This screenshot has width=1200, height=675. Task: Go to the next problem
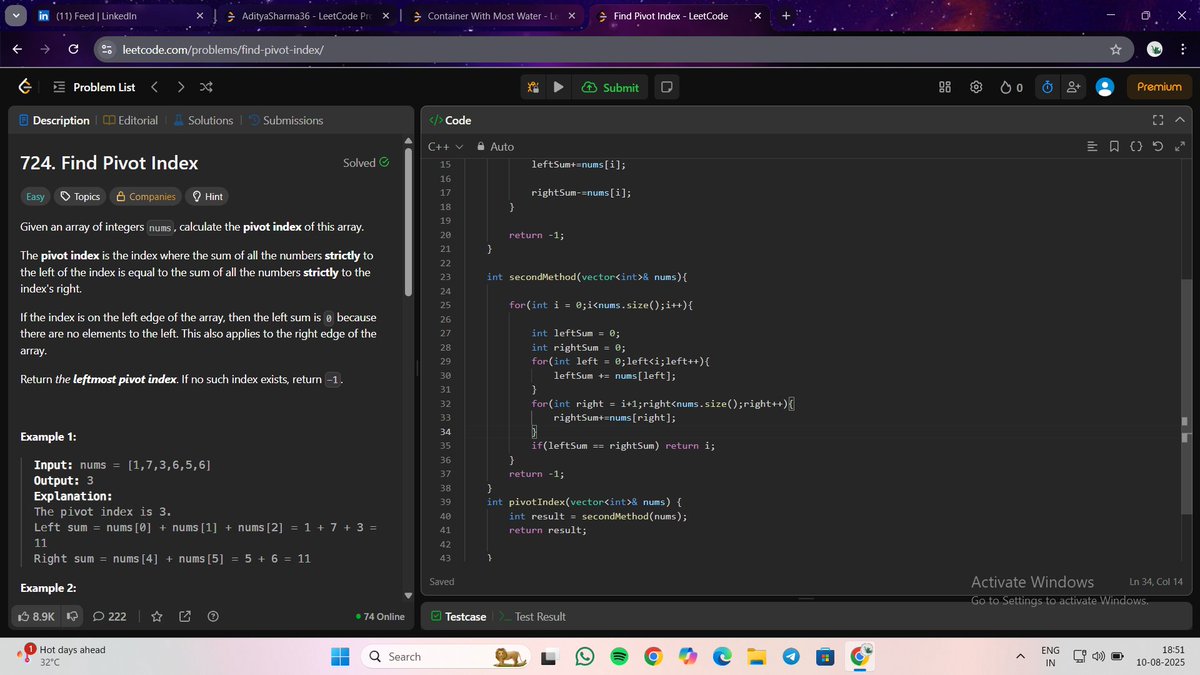(x=180, y=87)
